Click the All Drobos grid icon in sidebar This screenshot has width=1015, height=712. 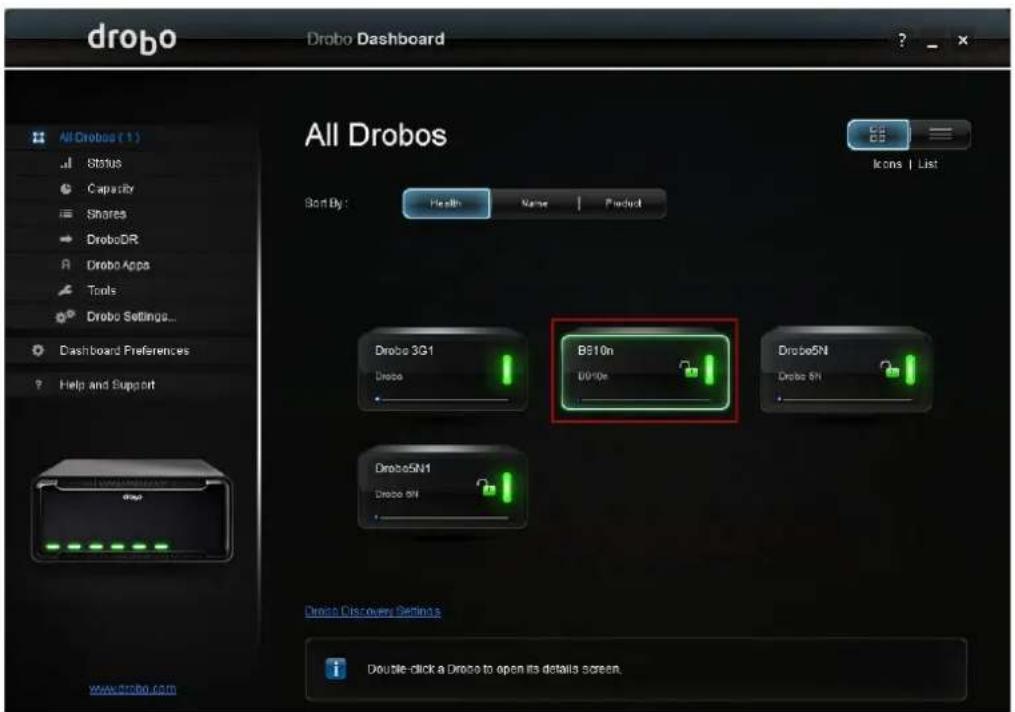(x=39, y=137)
